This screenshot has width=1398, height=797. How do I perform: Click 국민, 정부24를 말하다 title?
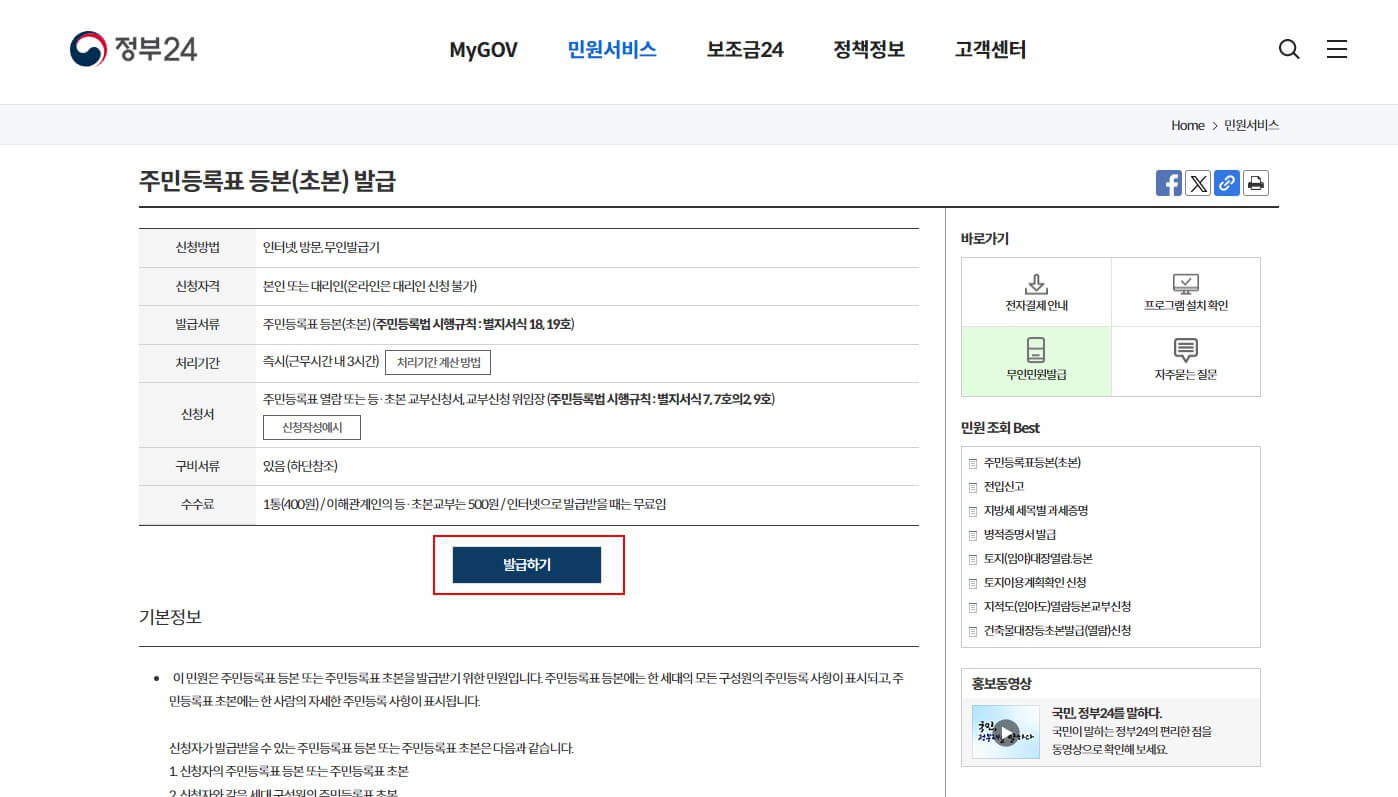(x=1107, y=713)
